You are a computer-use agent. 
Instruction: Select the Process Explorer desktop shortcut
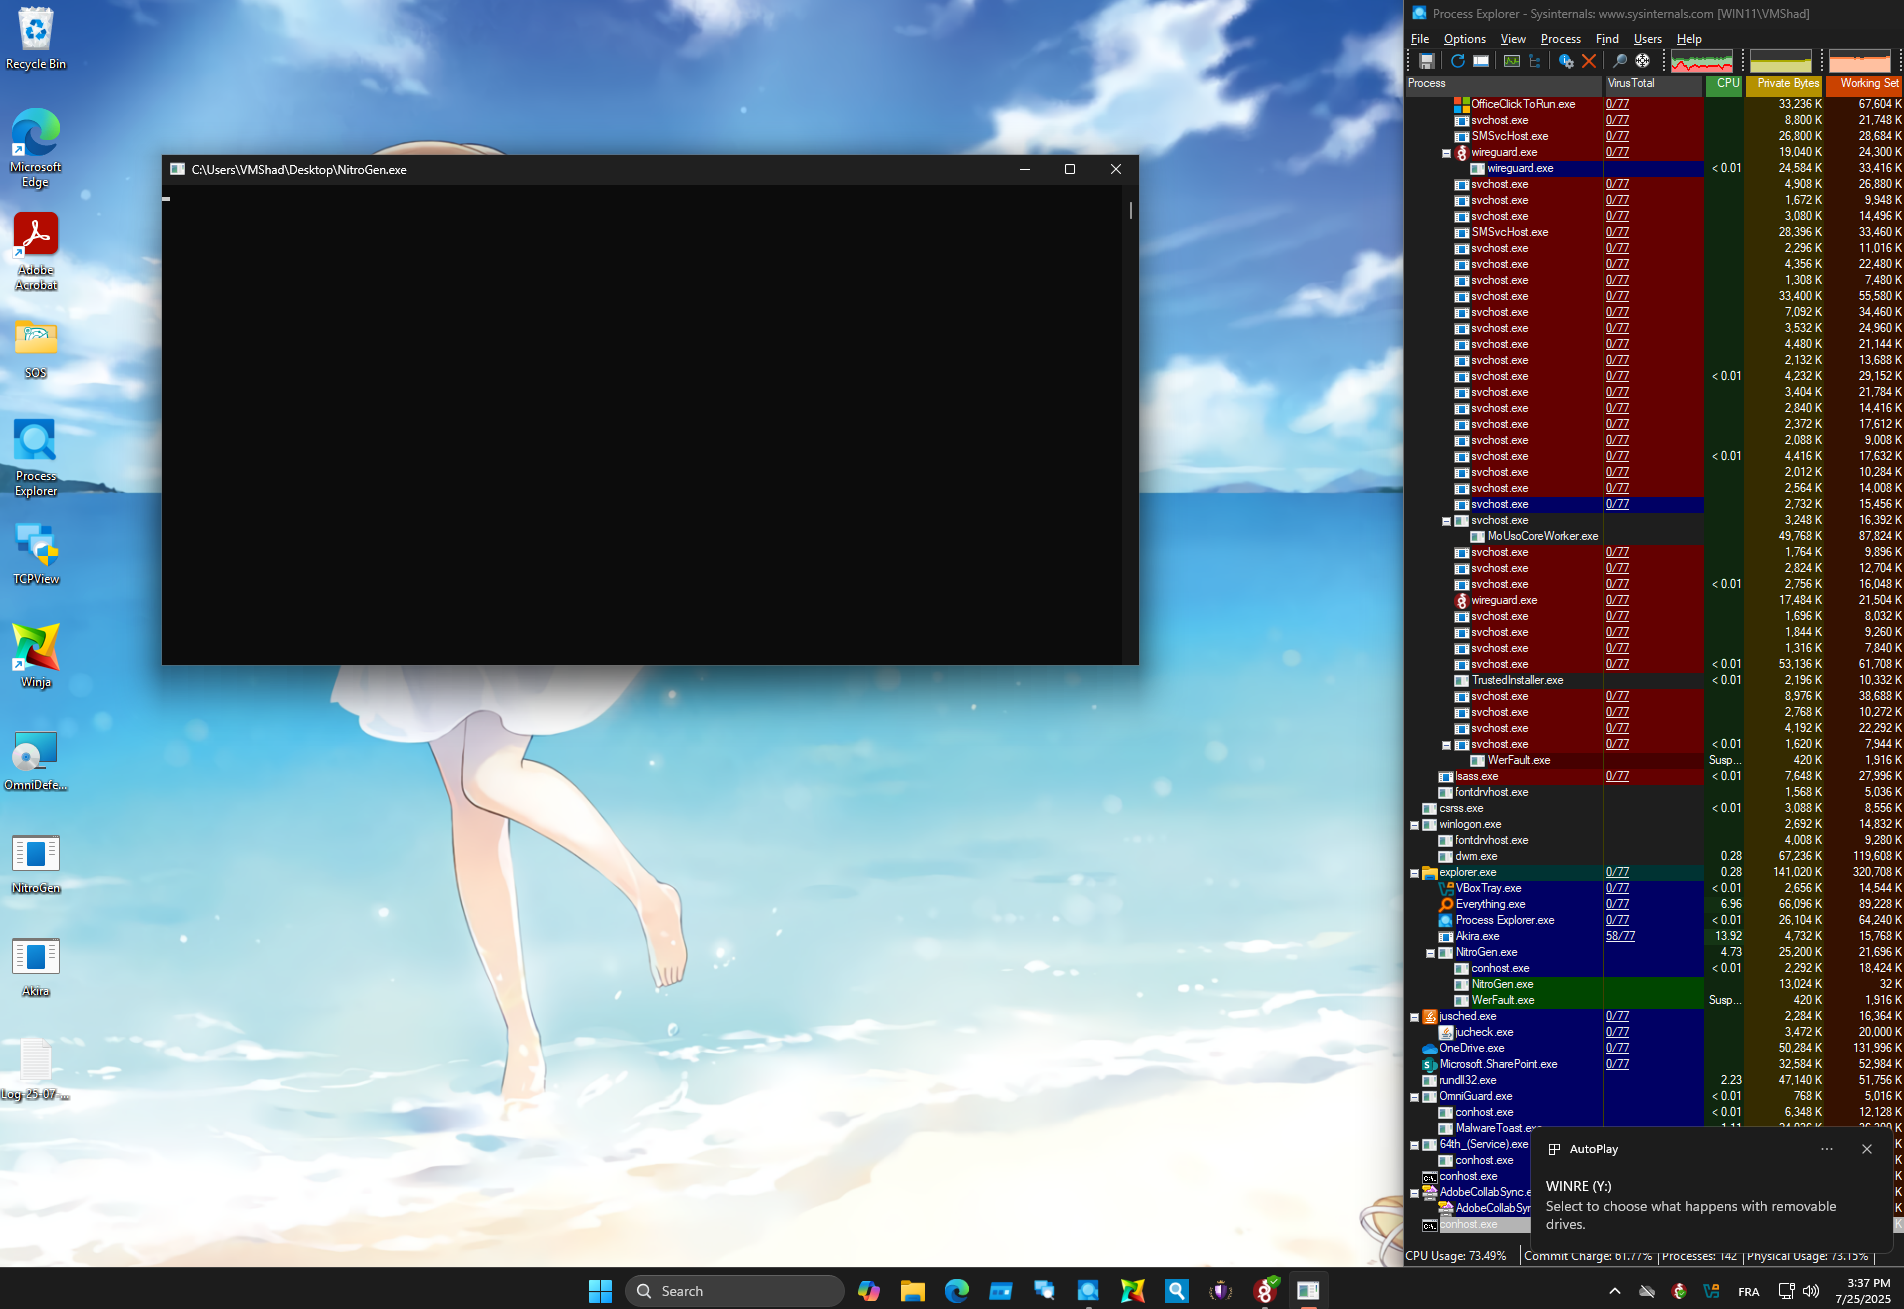click(36, 456)
